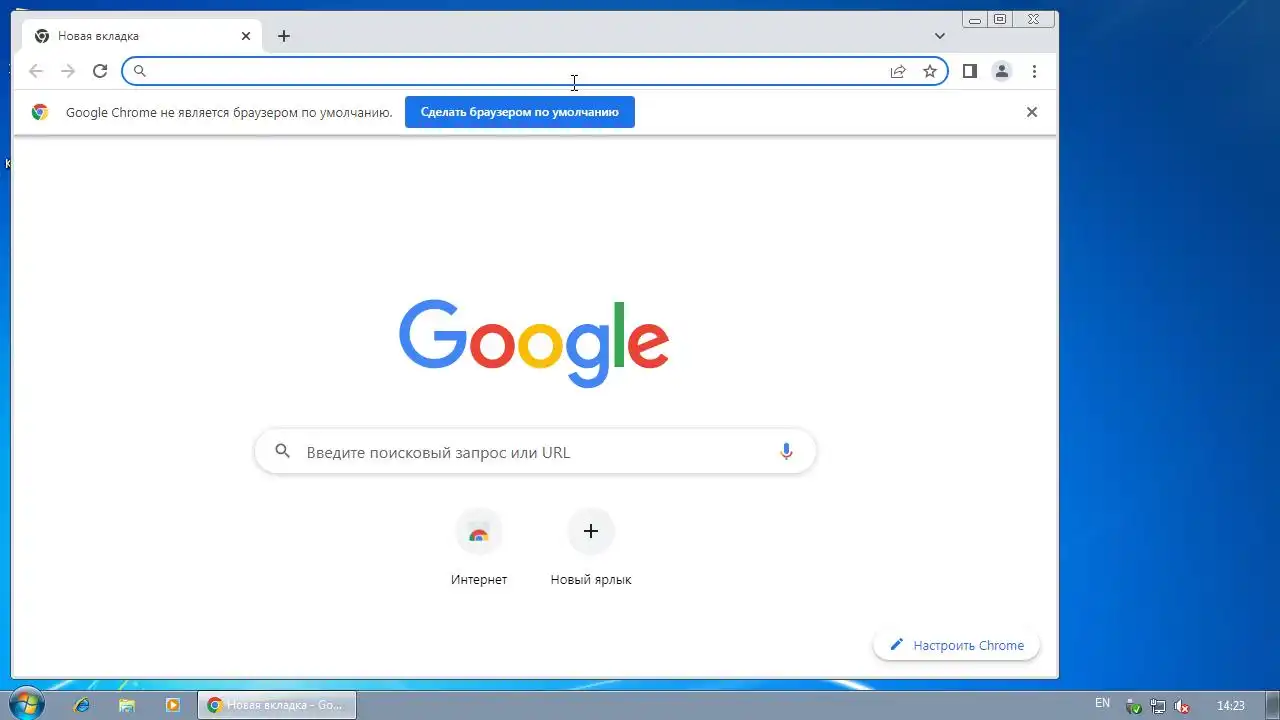Open the tab search dropdown arrow
1280x720 pixels.
940,36
